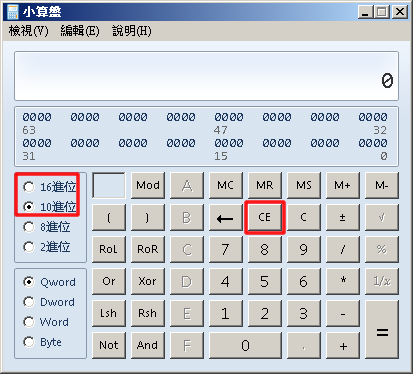Screen dimensions: 413x374
Task: Click the M+ memory add button
Action: [343, 185]
